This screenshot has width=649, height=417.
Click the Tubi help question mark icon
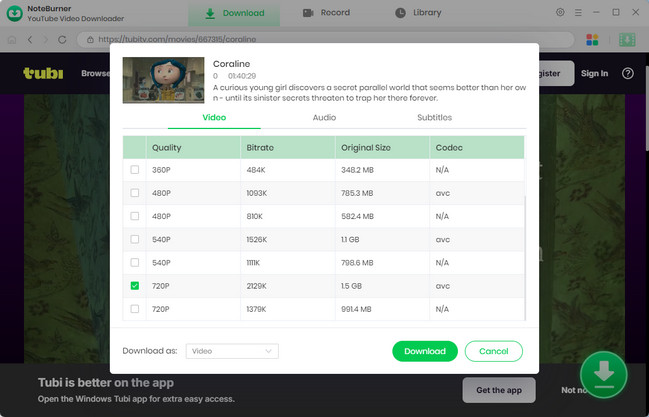(628, 73)
